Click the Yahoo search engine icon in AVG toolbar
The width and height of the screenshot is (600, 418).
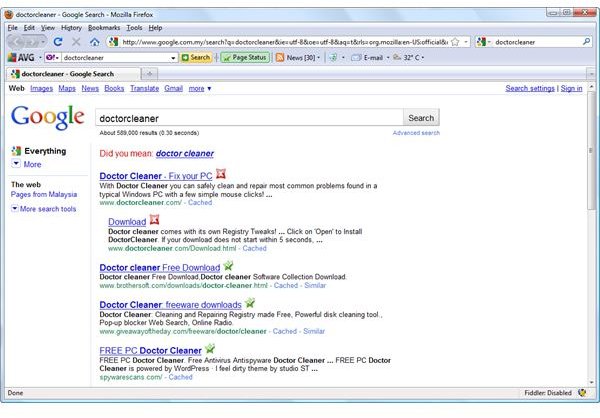pyautogui.click(x=50, y=57)
